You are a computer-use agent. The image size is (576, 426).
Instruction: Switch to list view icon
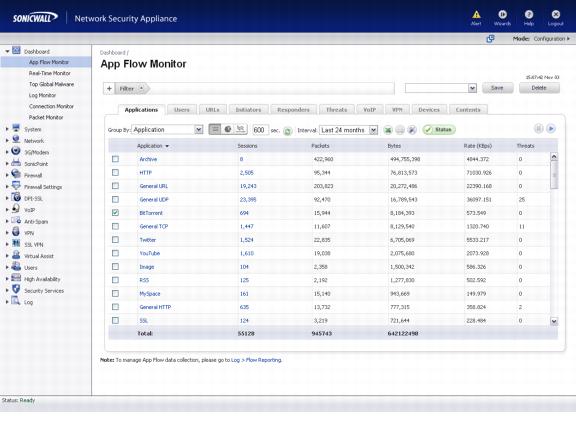click(x=215, y=129)
